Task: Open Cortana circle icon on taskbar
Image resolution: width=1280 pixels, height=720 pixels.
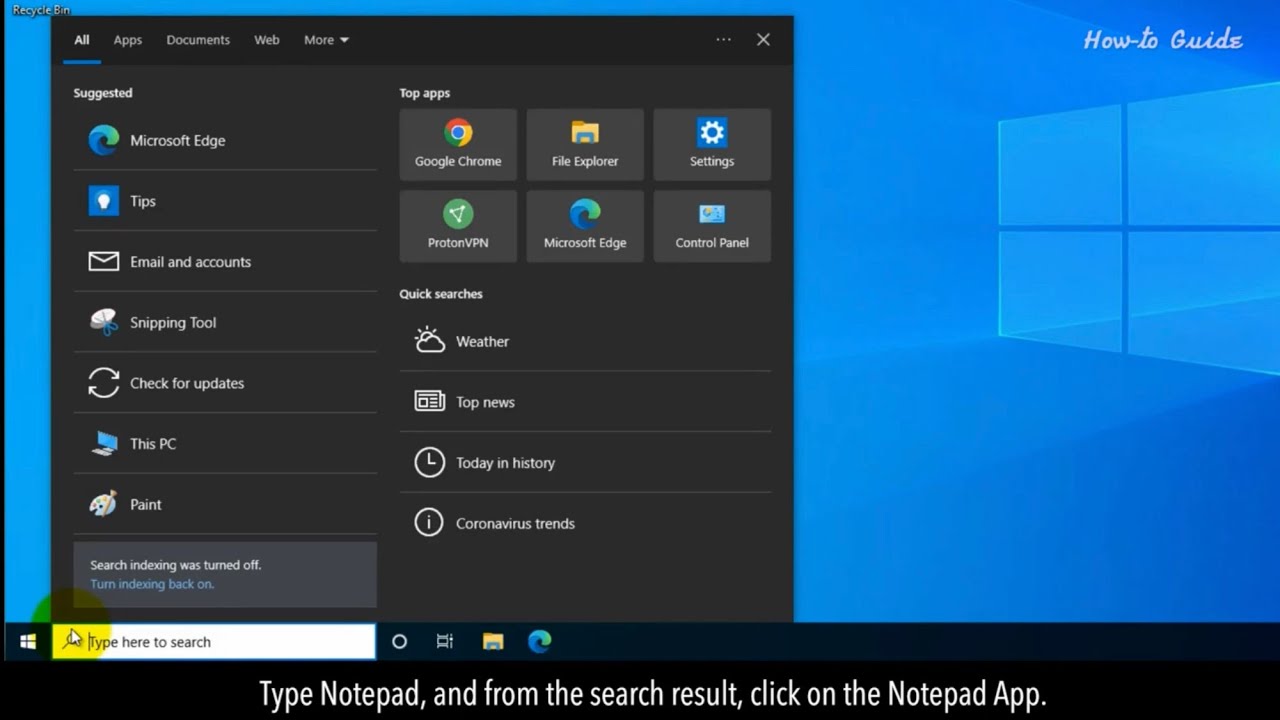Action: pyautogui.click(x=399, y=642)
